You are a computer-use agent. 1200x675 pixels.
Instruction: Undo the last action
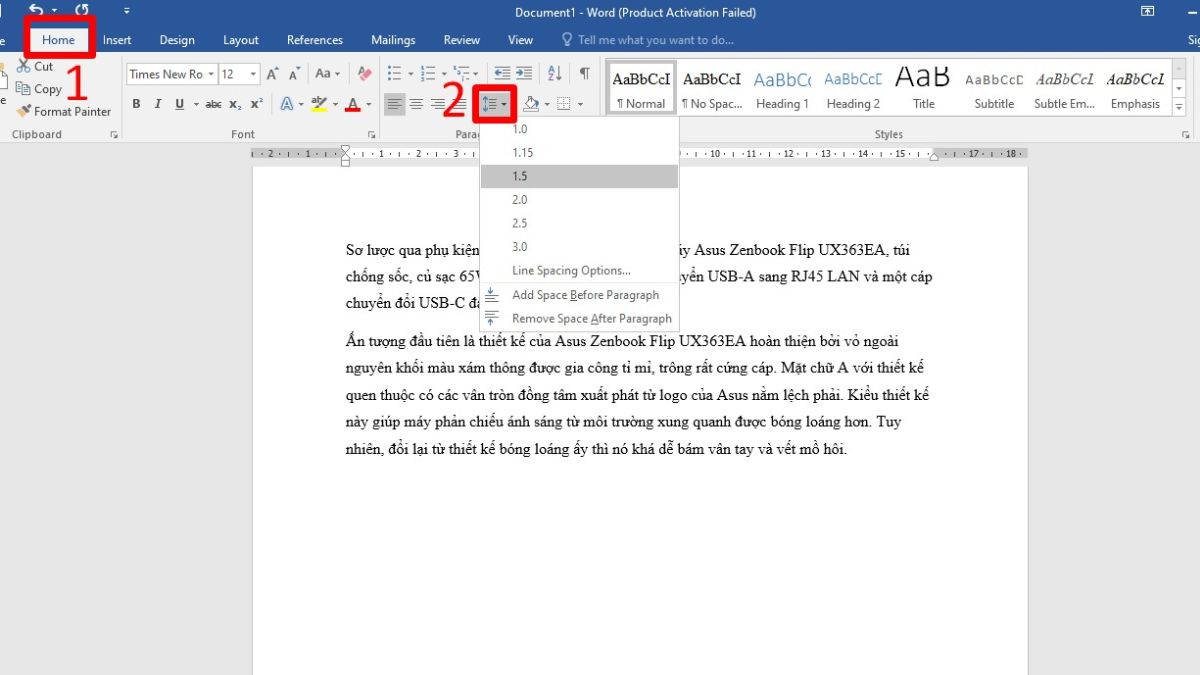37,11
